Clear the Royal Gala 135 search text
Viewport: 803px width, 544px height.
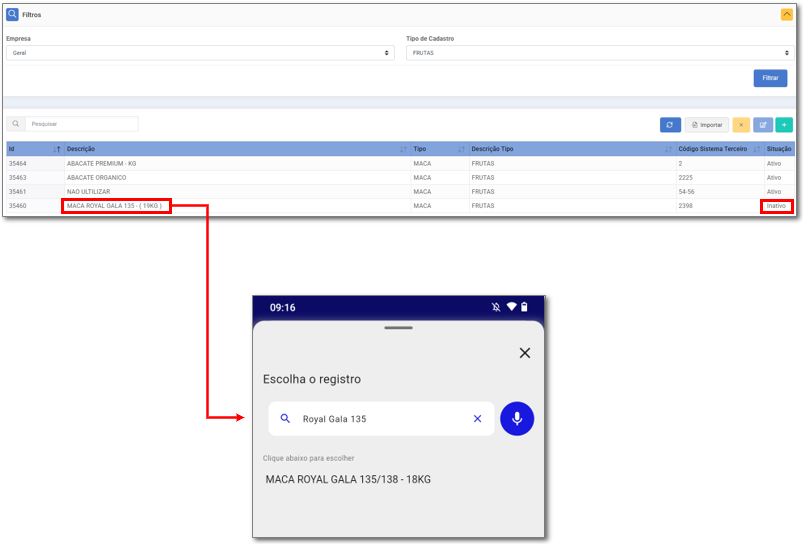coord(477,419)
